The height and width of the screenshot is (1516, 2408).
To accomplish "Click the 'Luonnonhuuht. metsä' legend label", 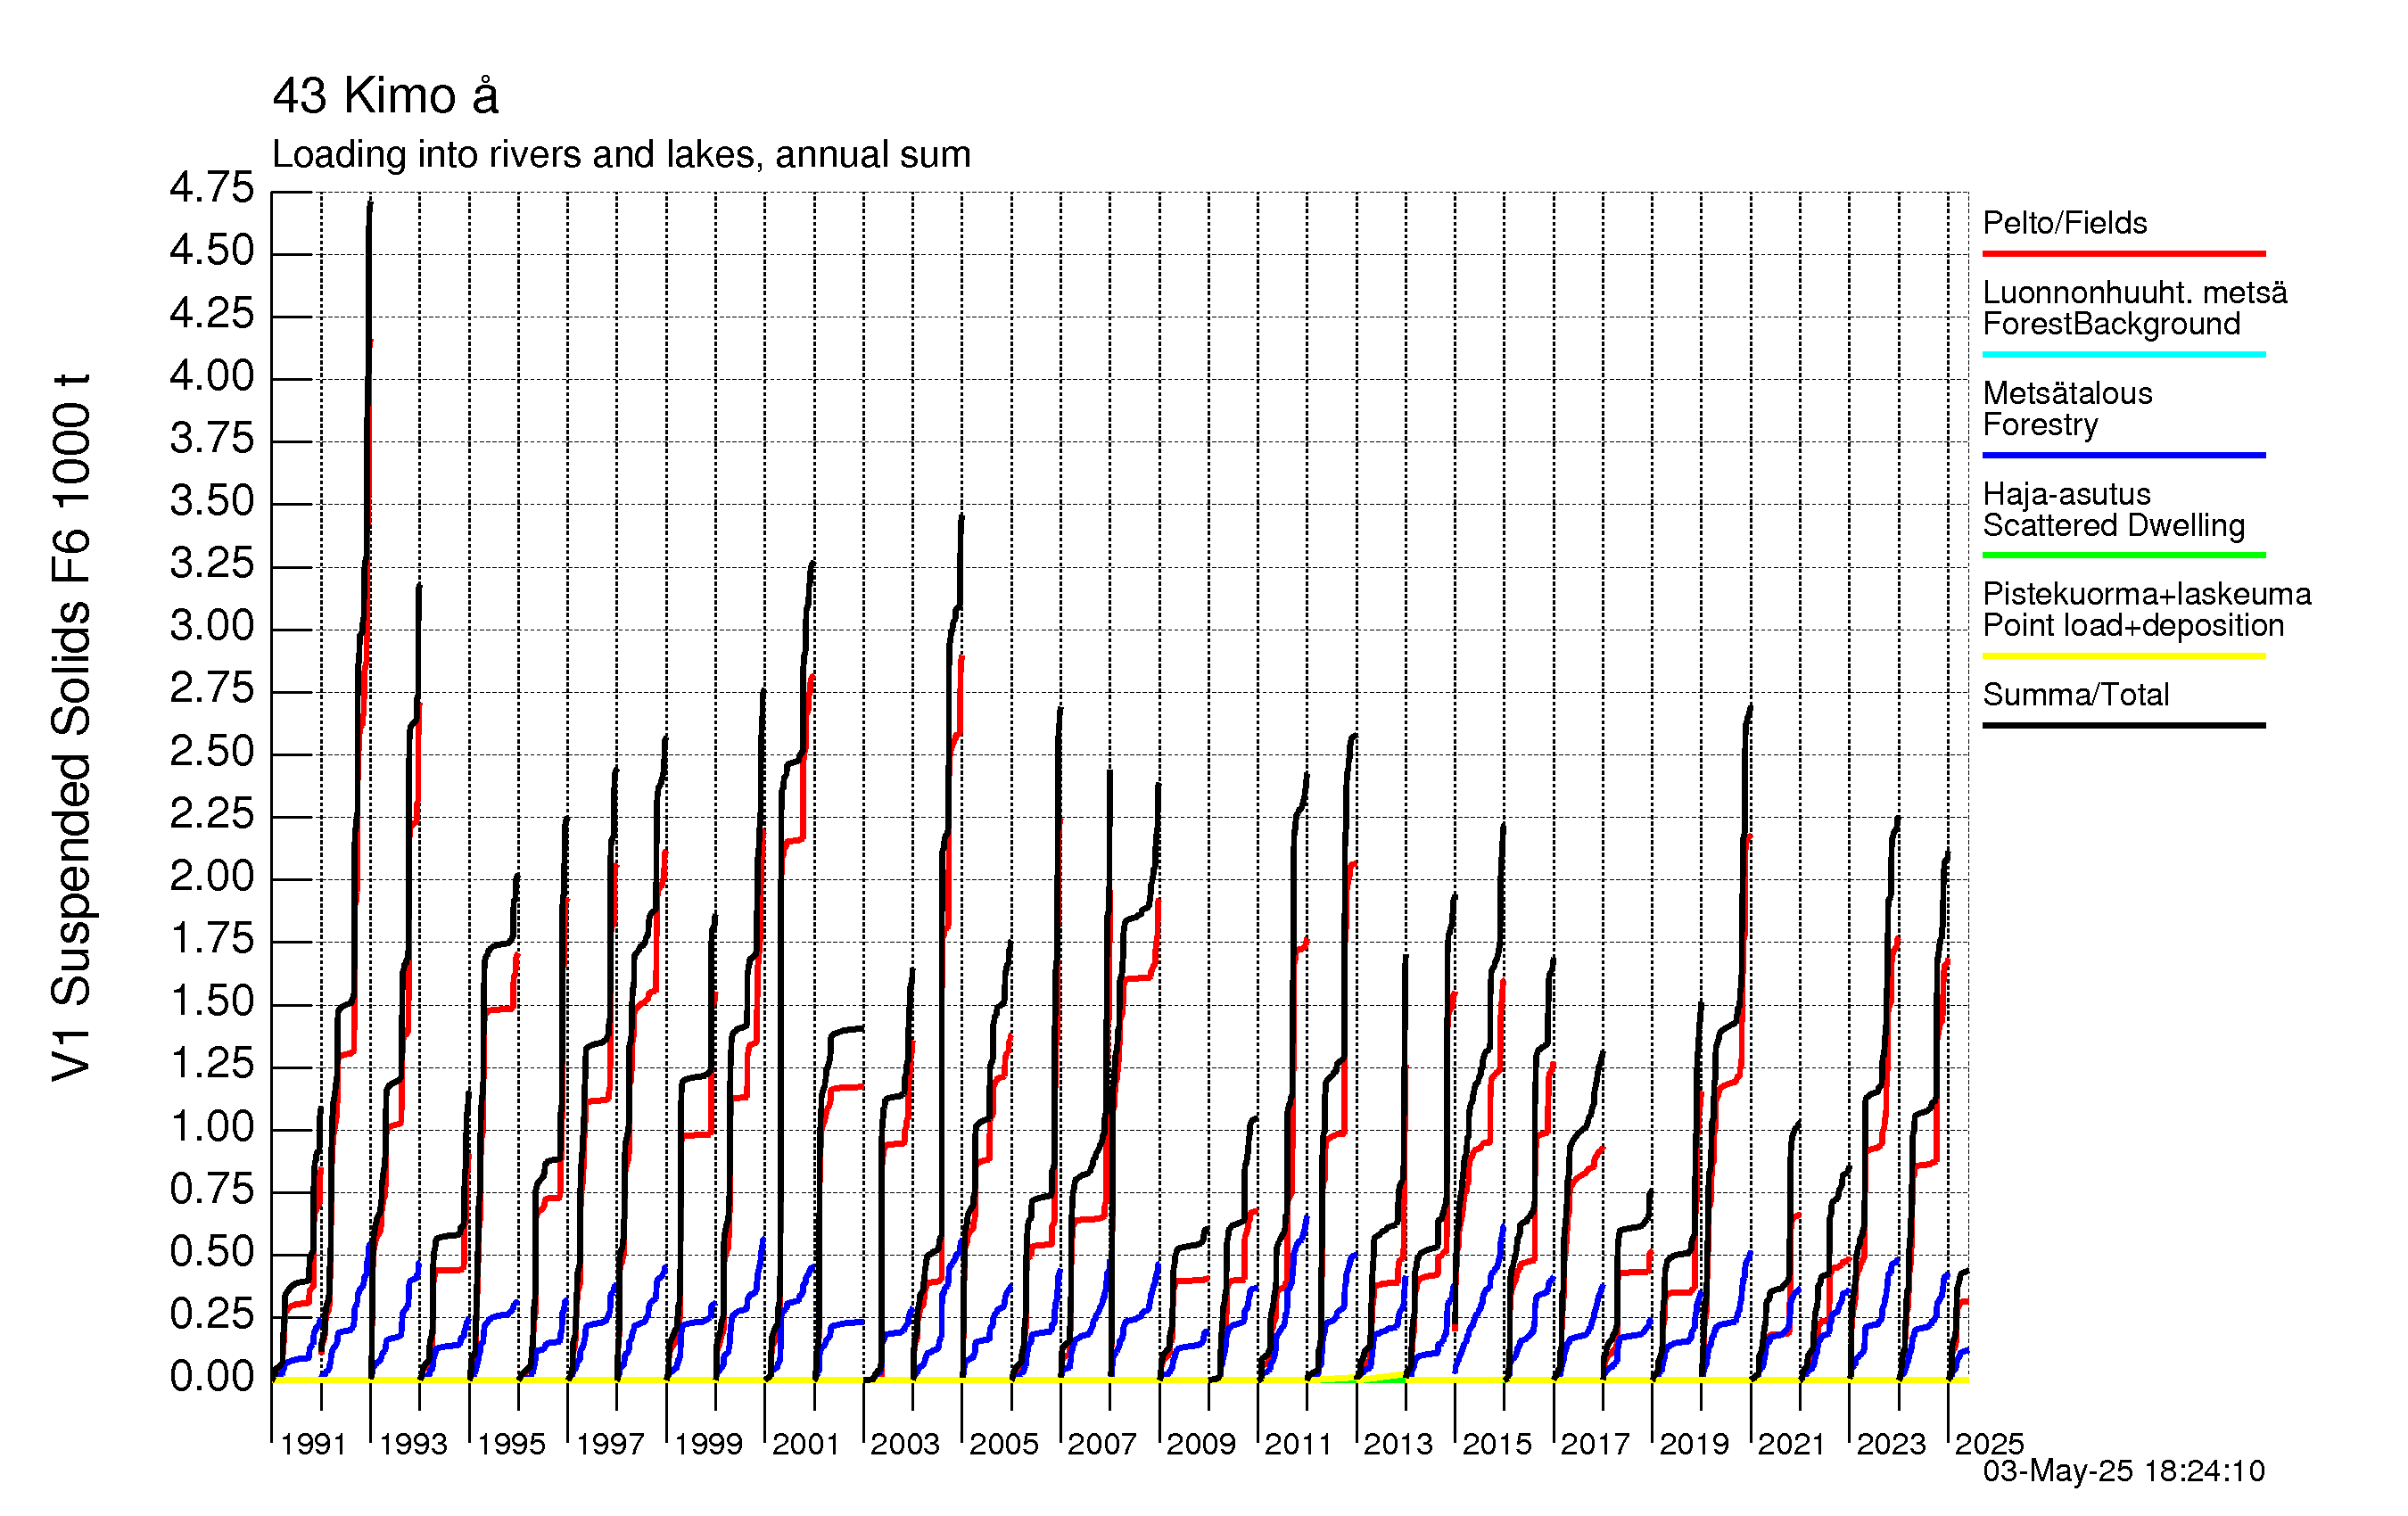I will (2135, 293).
